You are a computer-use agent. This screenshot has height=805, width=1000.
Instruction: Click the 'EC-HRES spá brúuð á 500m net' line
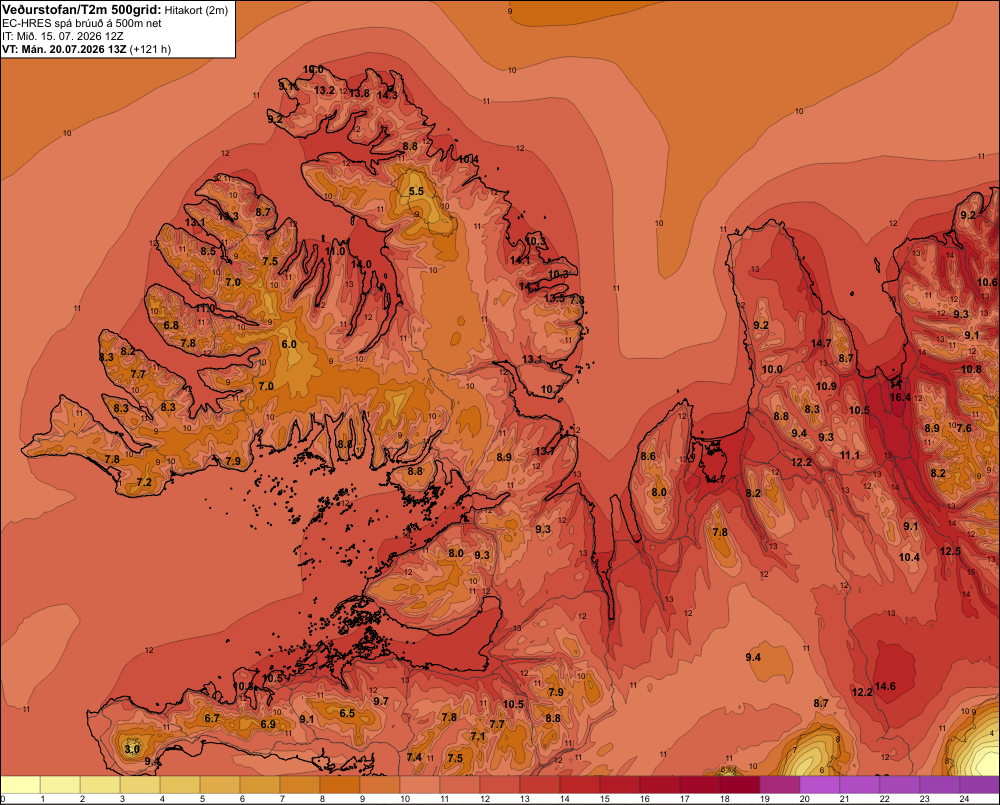pos(82,23)
